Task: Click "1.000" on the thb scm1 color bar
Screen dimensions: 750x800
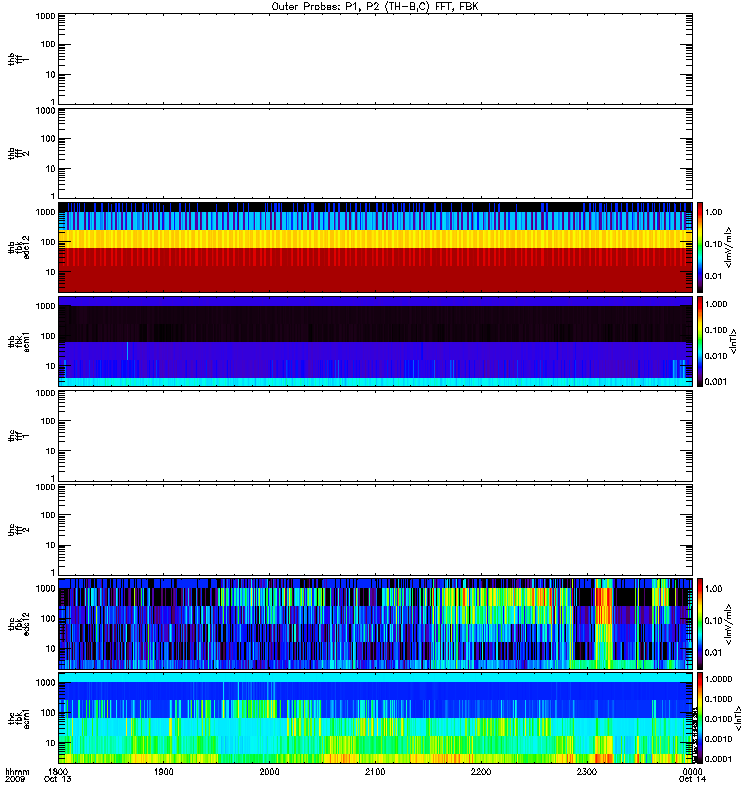Action: coord(716,304)
